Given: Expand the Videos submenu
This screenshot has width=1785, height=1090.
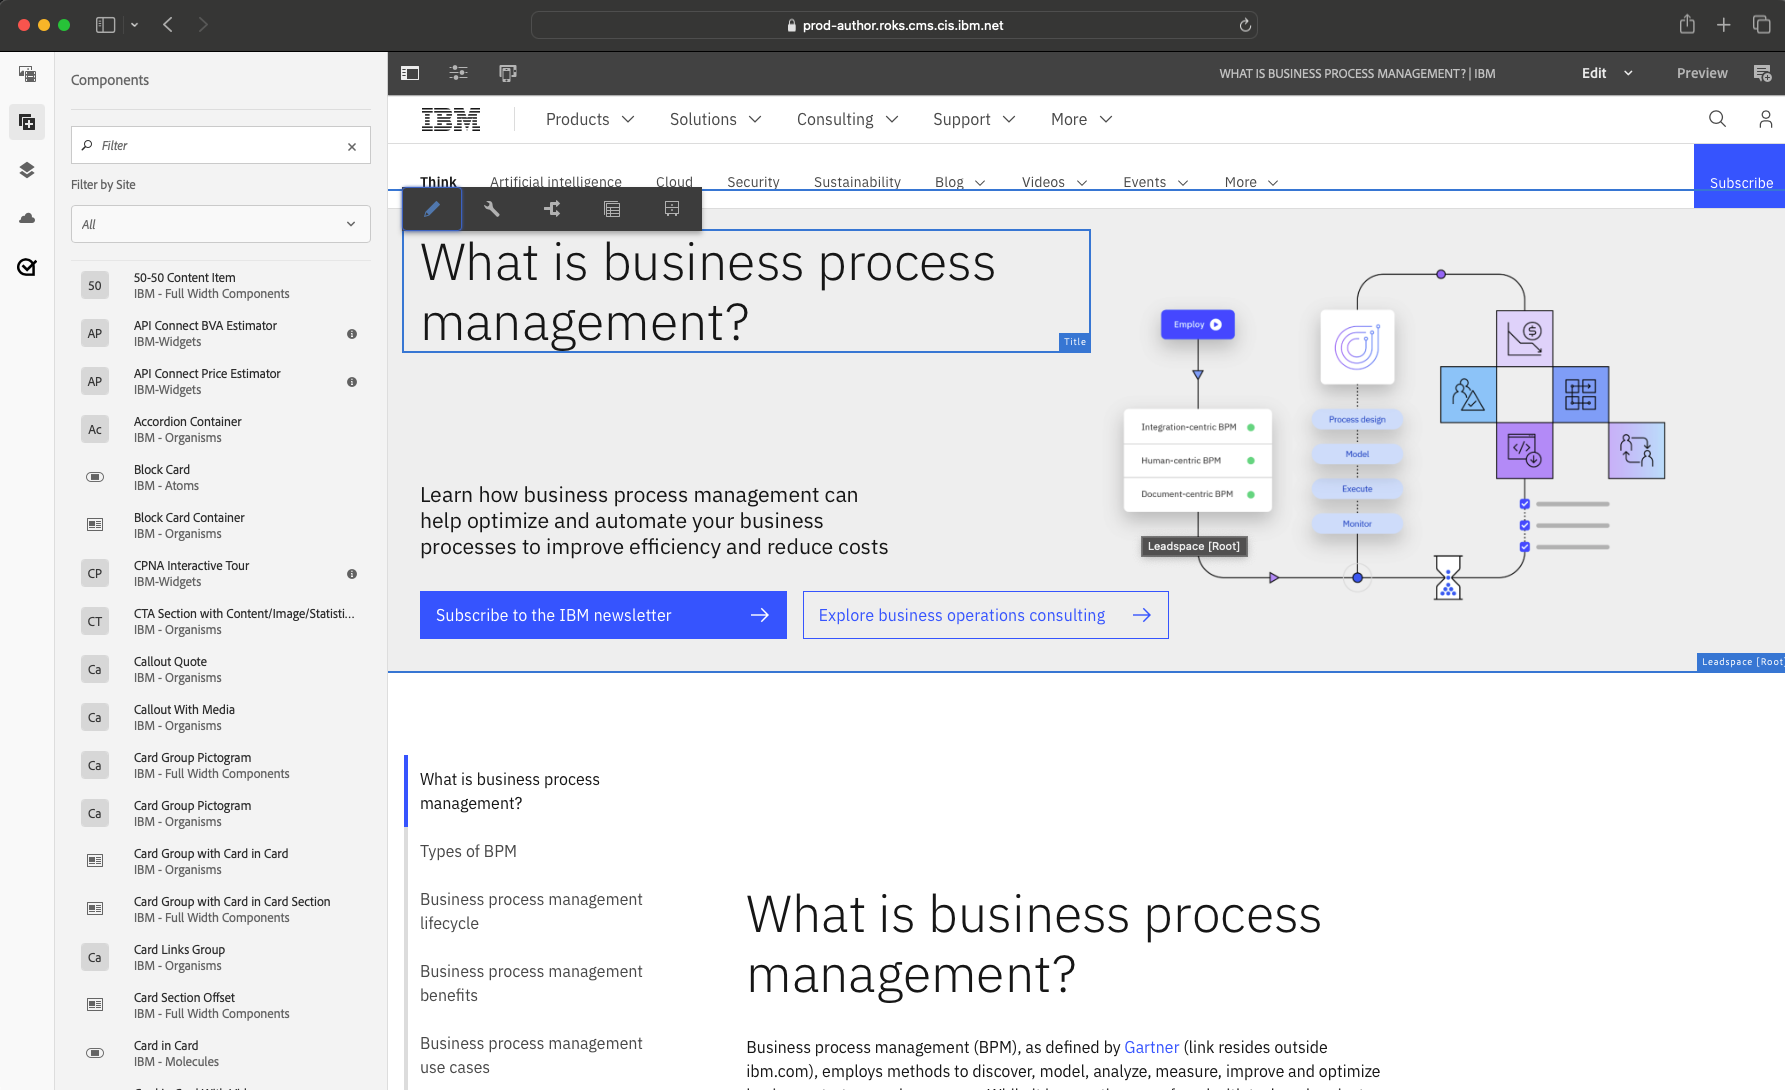Looking at the screenshot, I should 1055,182.
